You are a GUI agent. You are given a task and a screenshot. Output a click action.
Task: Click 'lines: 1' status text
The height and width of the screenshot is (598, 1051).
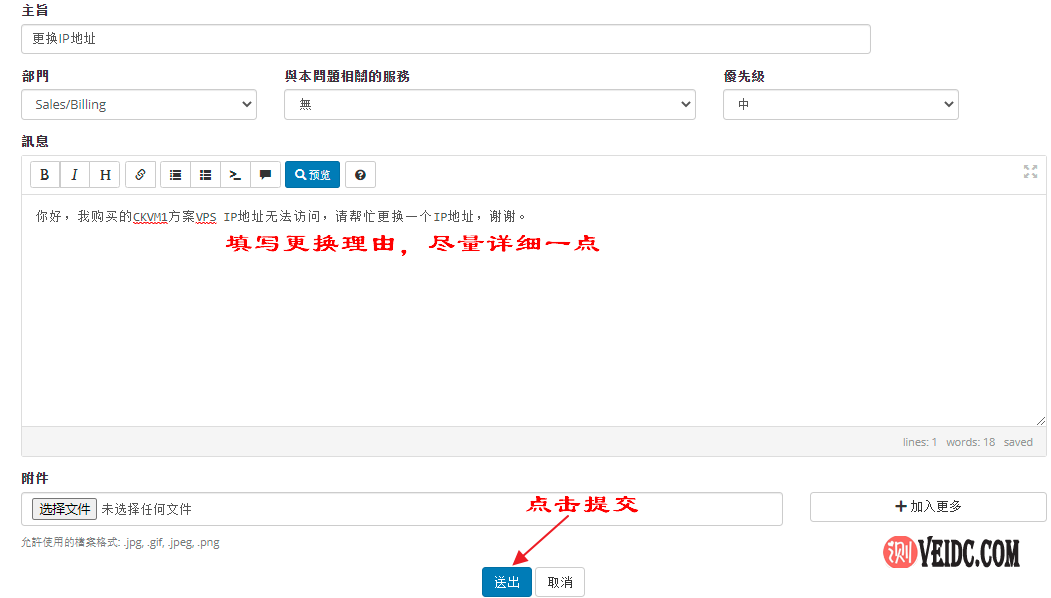click(920, 442)
